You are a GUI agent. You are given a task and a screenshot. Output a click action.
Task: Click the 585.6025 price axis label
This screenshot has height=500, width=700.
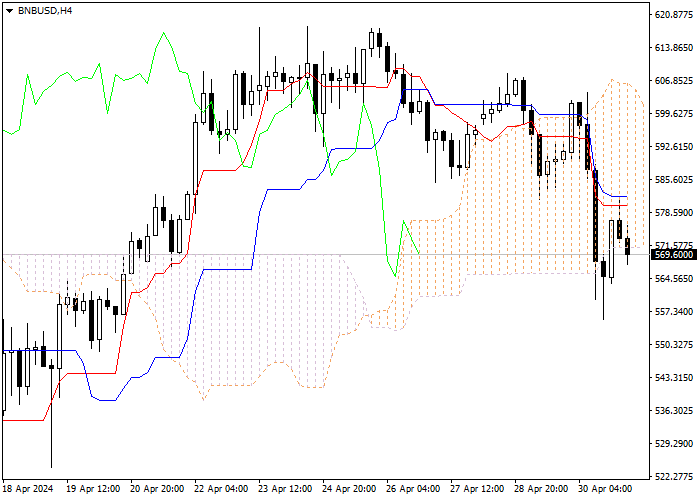coord(674,180)
